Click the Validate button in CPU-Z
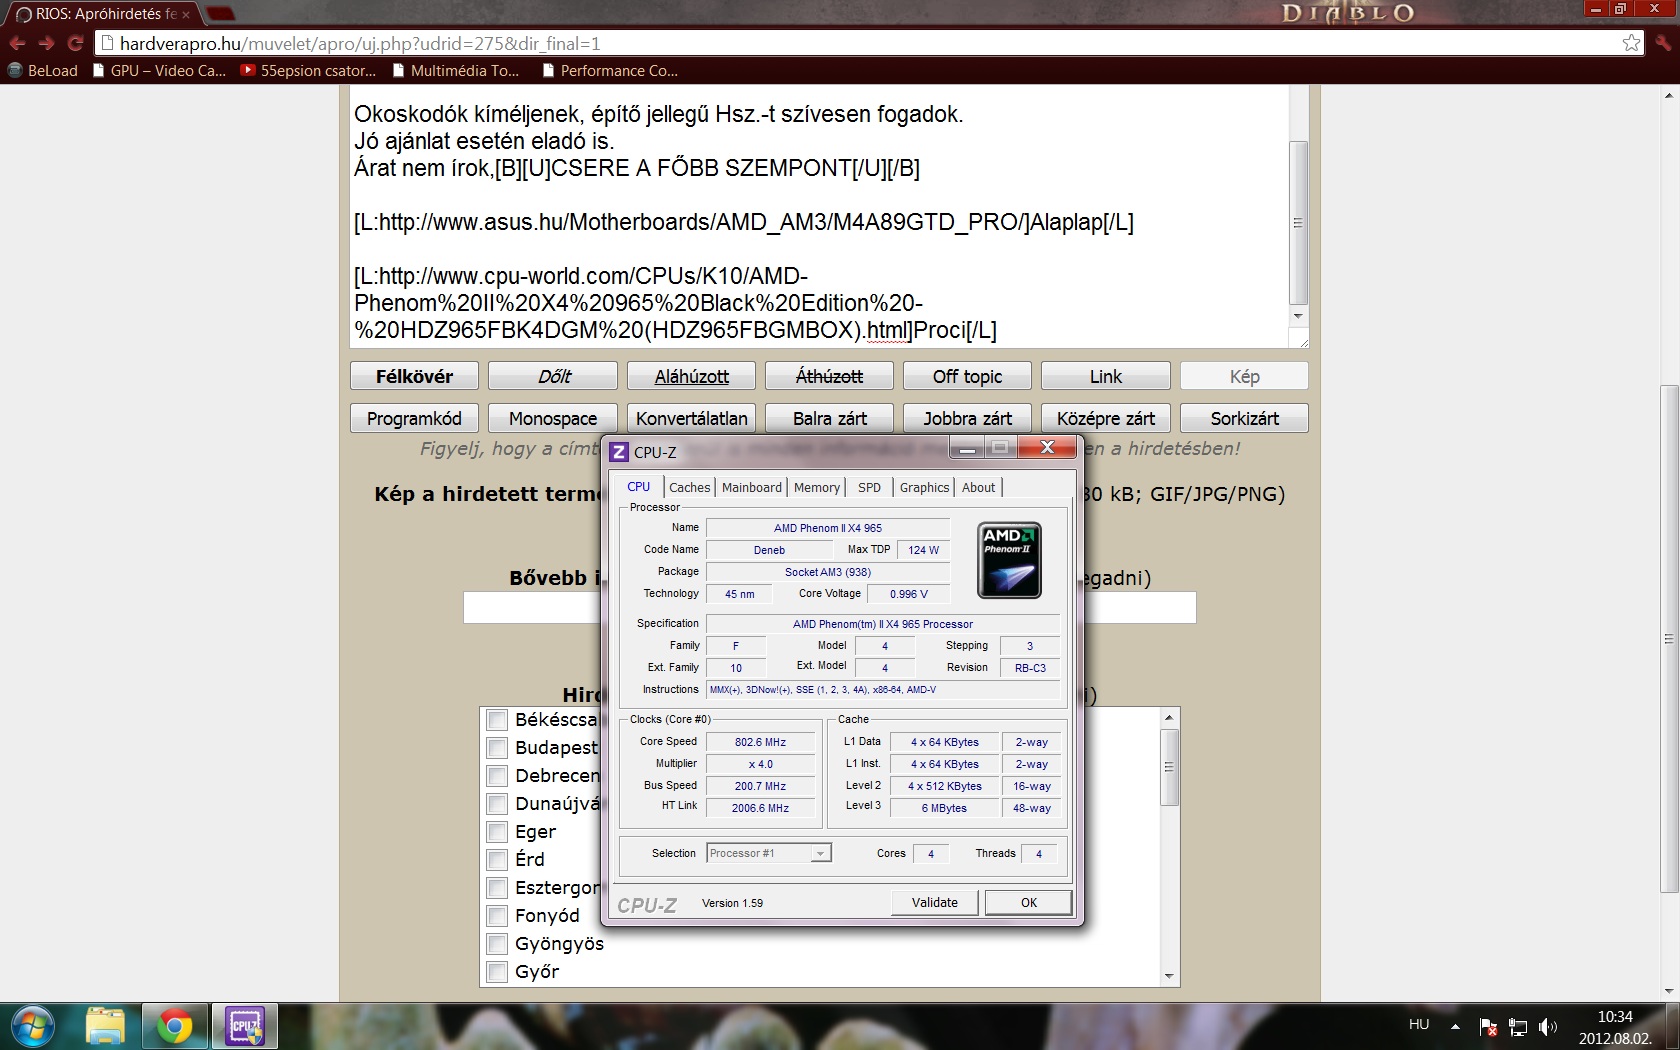Screen dimensions: 1680x1050 935,902
